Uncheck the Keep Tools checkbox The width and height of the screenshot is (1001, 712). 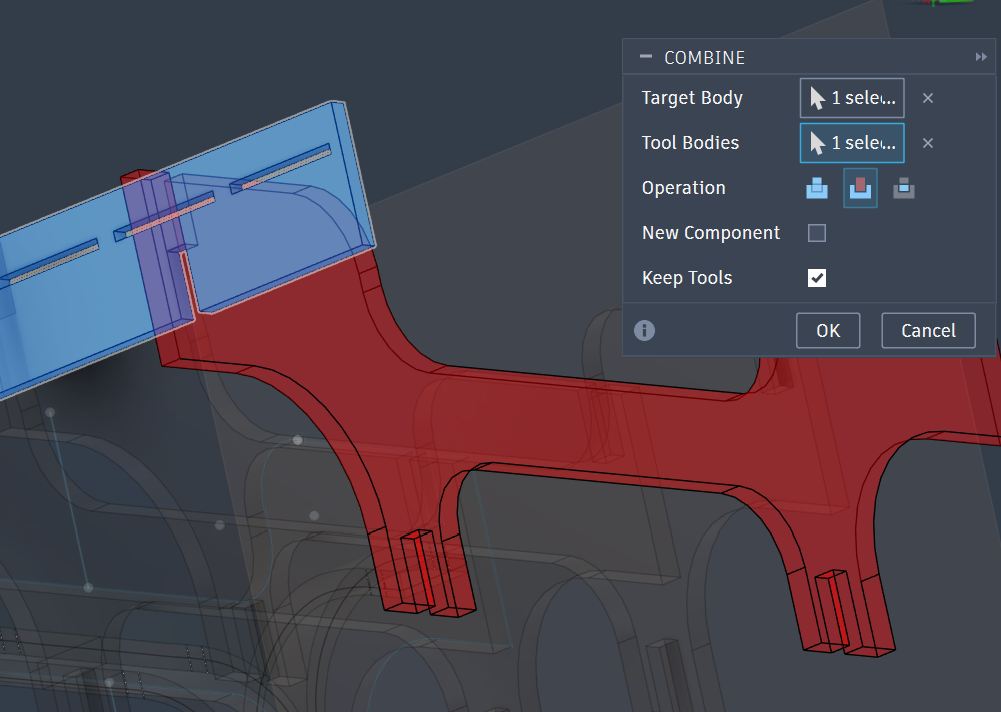coord(817,277)
